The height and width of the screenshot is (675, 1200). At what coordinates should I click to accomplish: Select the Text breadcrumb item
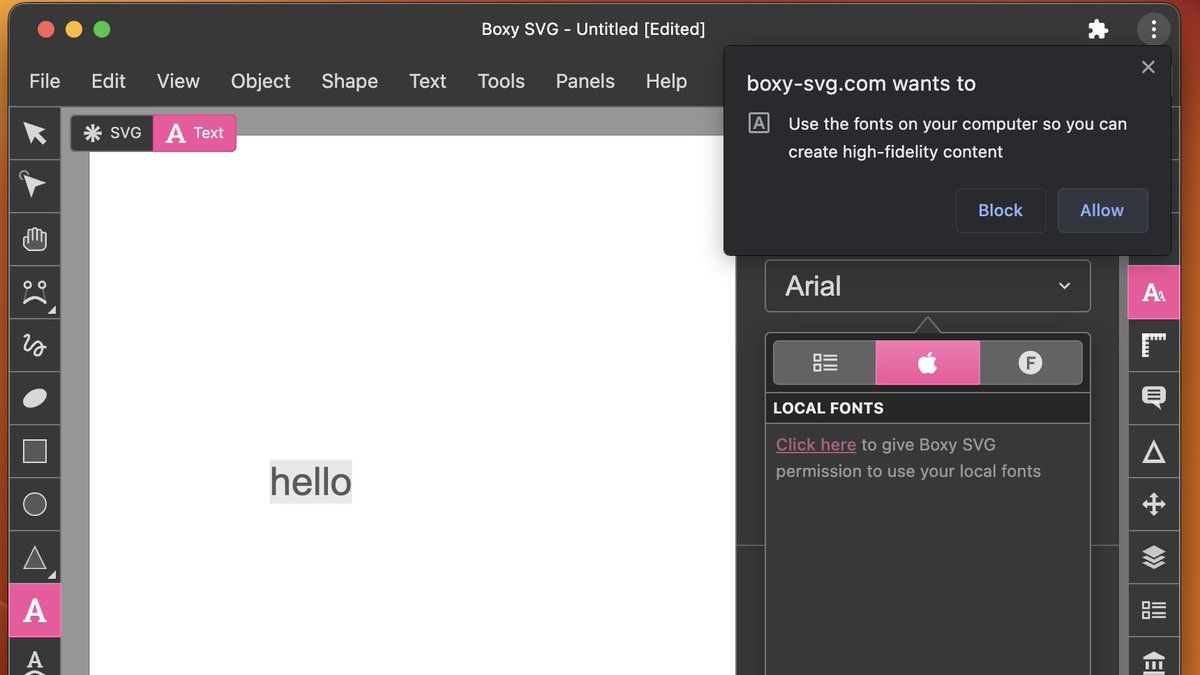coord(195,133)
